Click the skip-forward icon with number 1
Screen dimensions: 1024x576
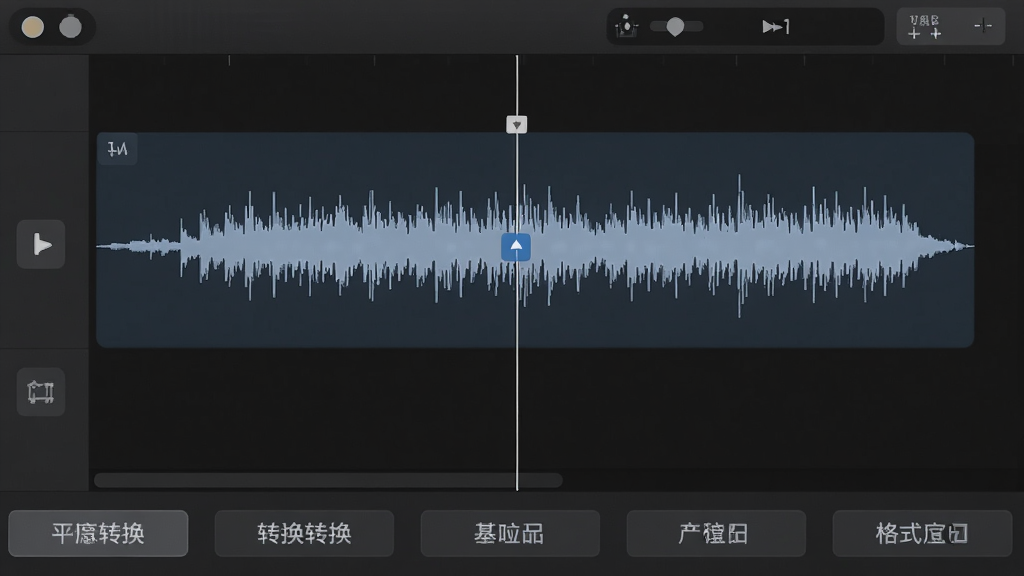776,27
